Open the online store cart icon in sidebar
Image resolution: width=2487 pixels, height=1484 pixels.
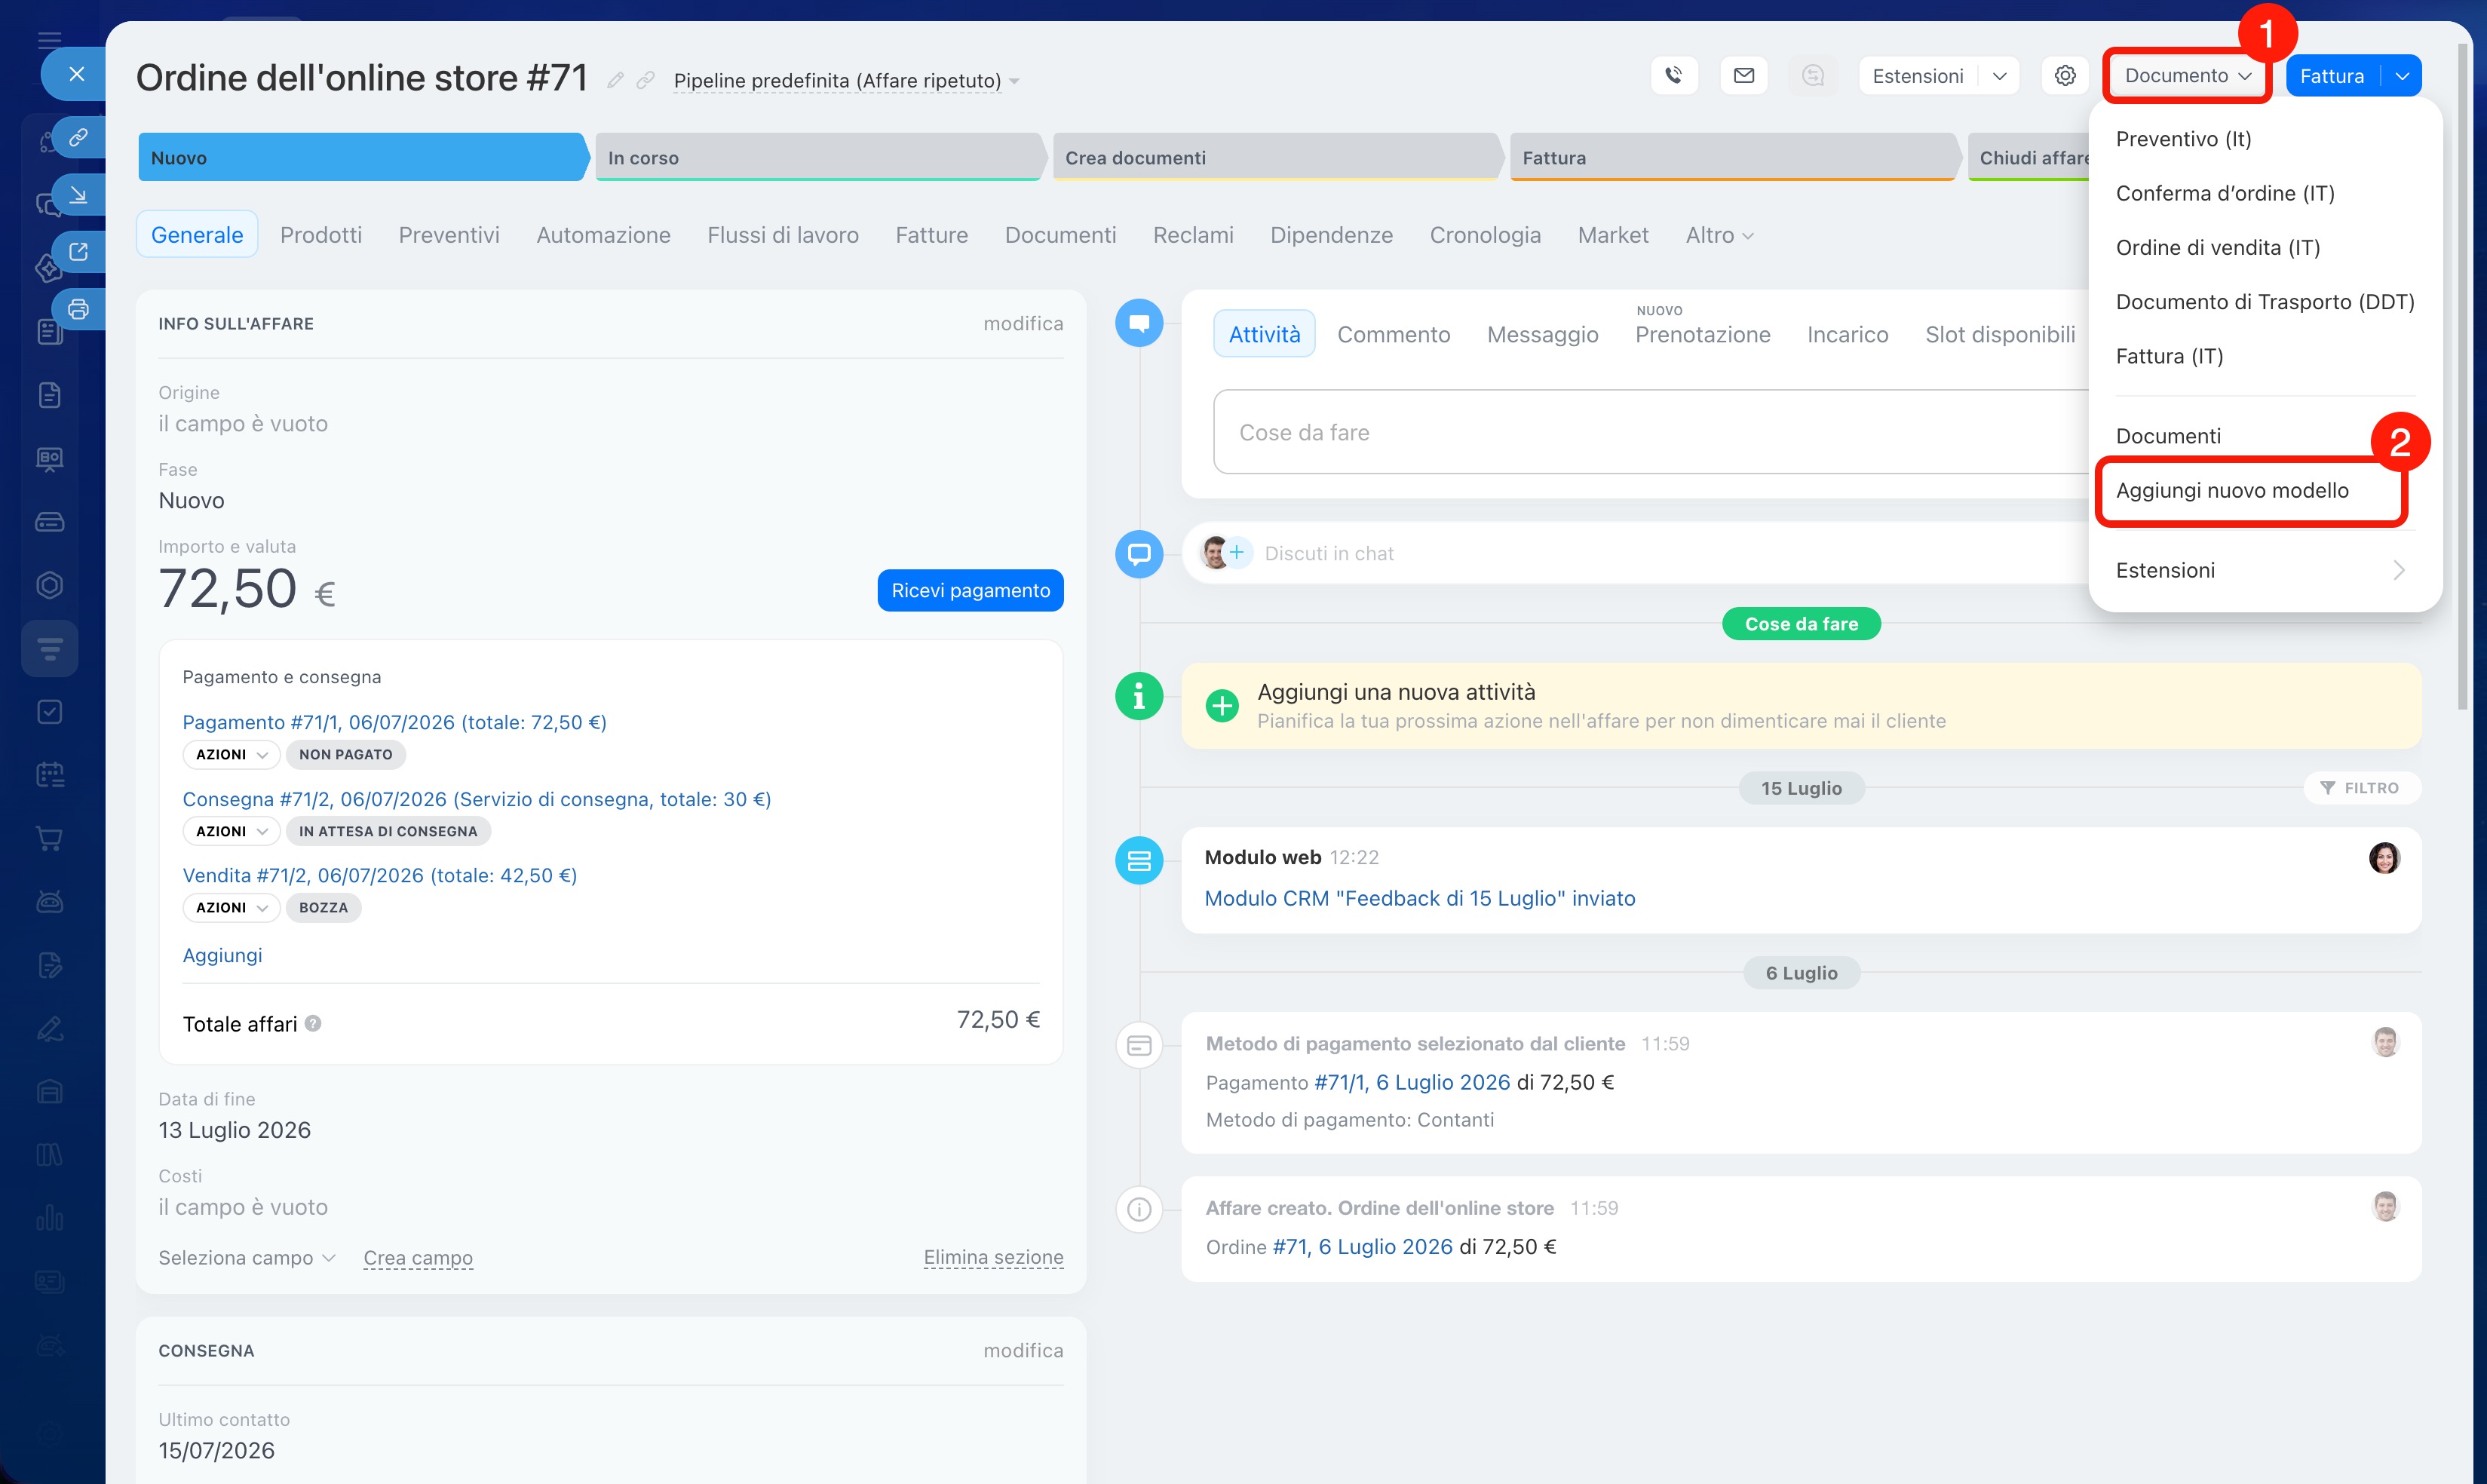coord(49,838)
